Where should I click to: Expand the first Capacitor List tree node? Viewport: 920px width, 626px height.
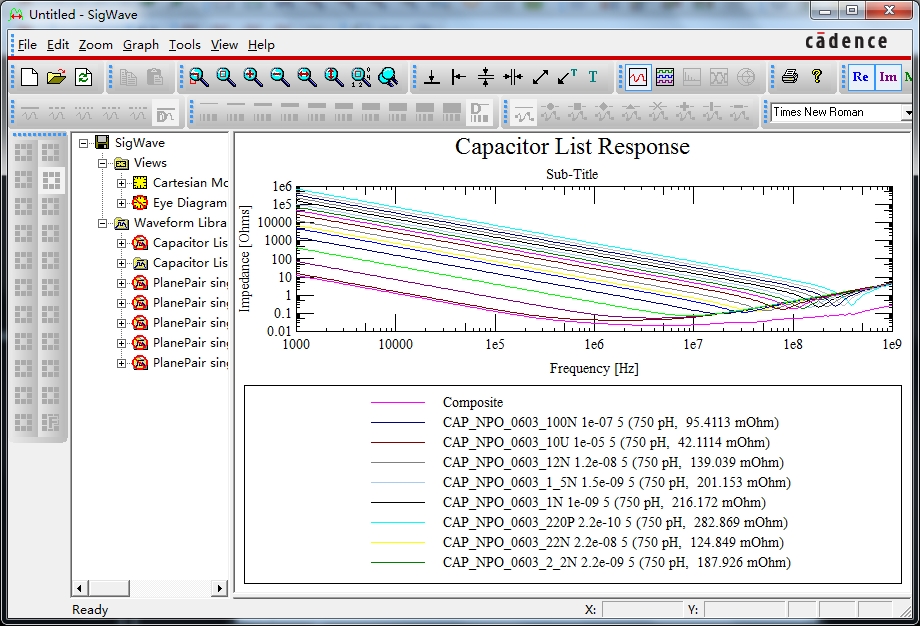[121, 243]
